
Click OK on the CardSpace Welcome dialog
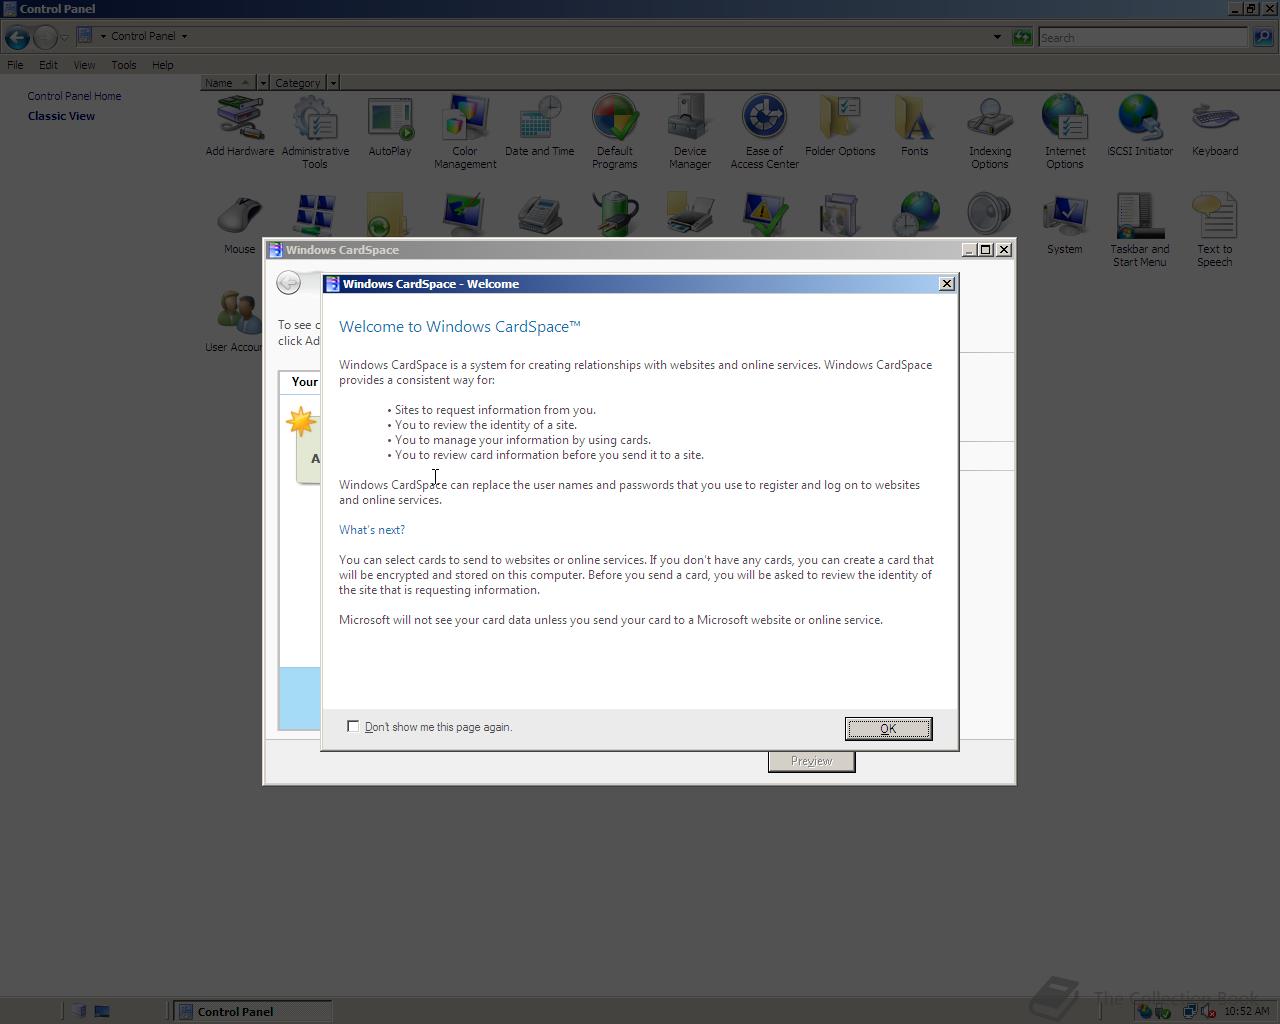pyautogui.click(x=888, y=728)
